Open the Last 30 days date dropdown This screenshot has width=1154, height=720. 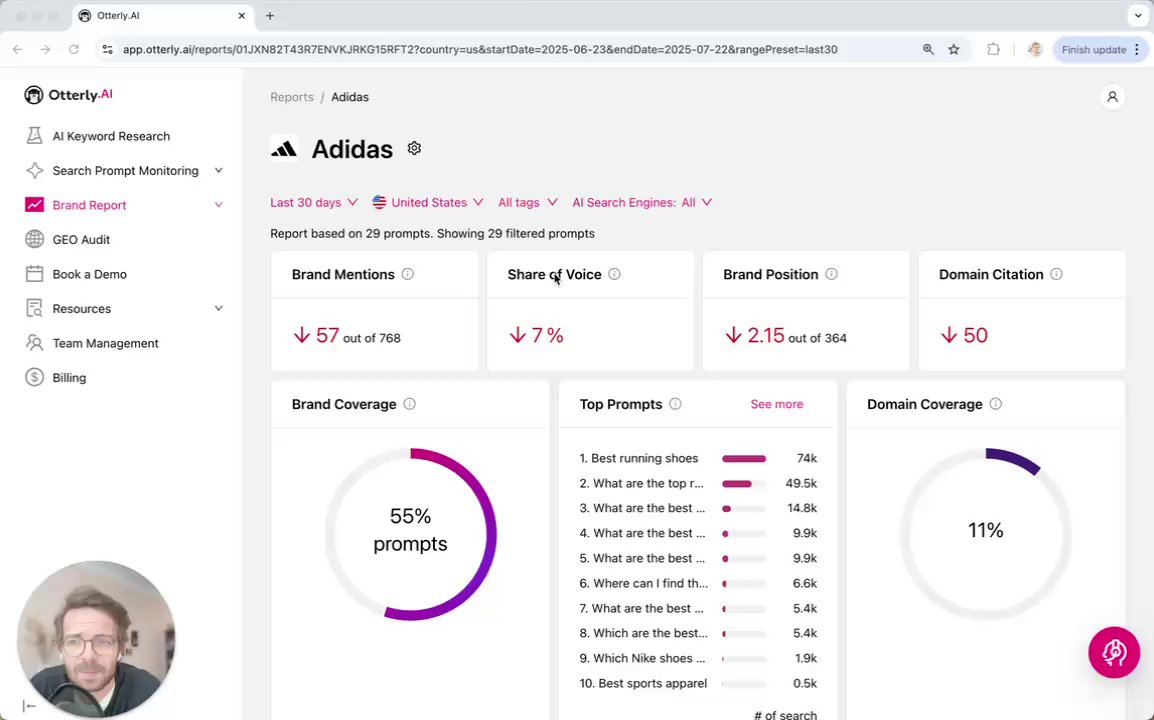[x=313, y=202]
